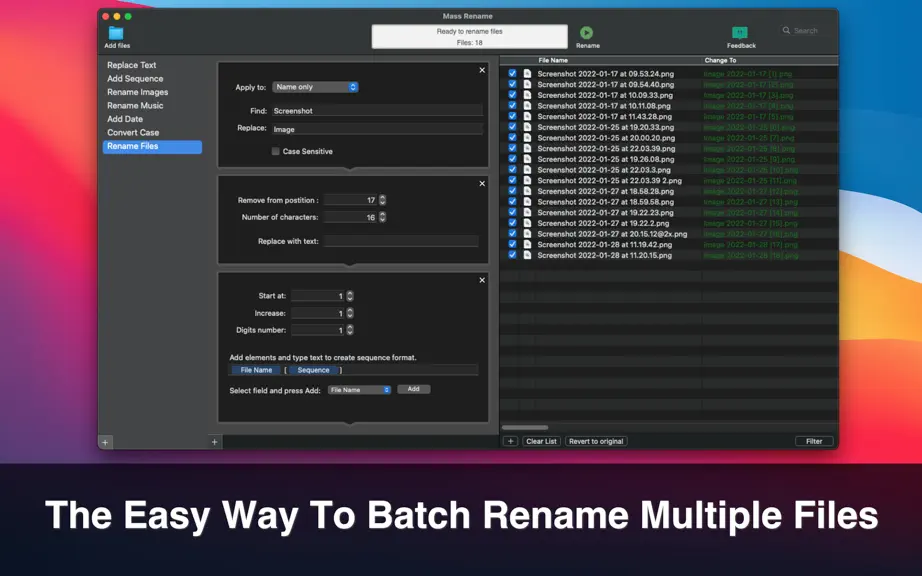Start renaming with the green Rename button
This screenshot has width=922, height=576.
click(586, 33)
